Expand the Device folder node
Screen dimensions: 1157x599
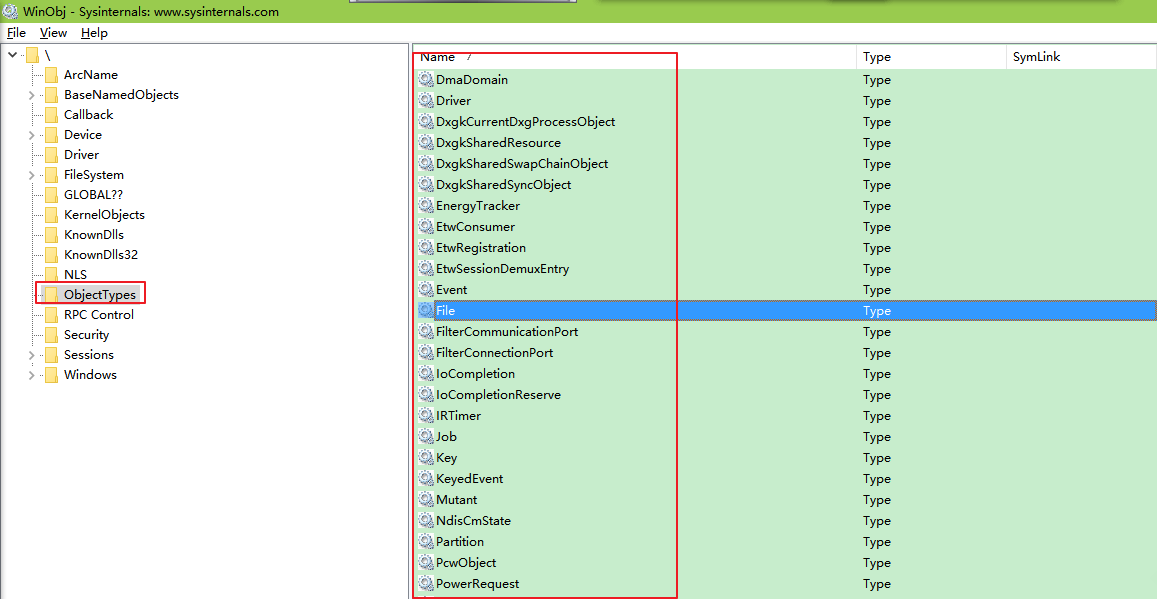coord(31,135)
